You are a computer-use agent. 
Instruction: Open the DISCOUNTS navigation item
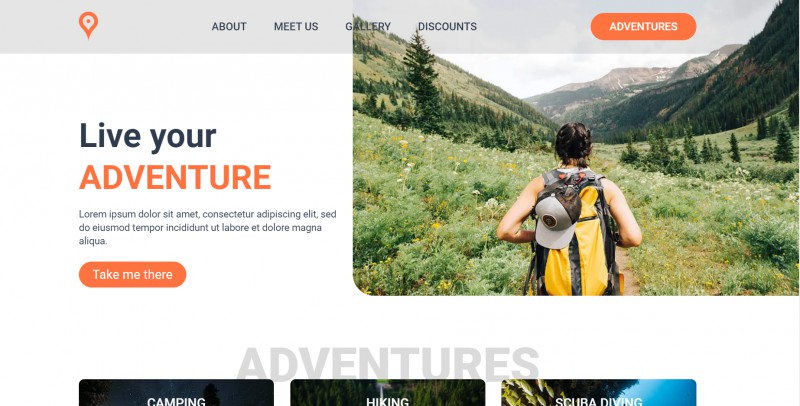coord(447,27)
